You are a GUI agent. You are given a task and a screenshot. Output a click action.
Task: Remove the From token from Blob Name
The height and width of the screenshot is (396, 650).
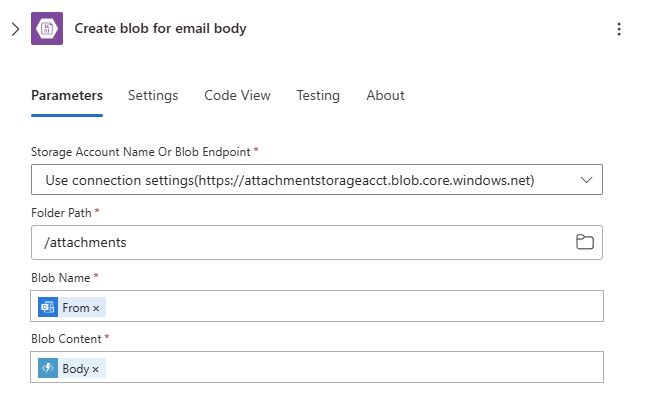click(x=96, y=308)
